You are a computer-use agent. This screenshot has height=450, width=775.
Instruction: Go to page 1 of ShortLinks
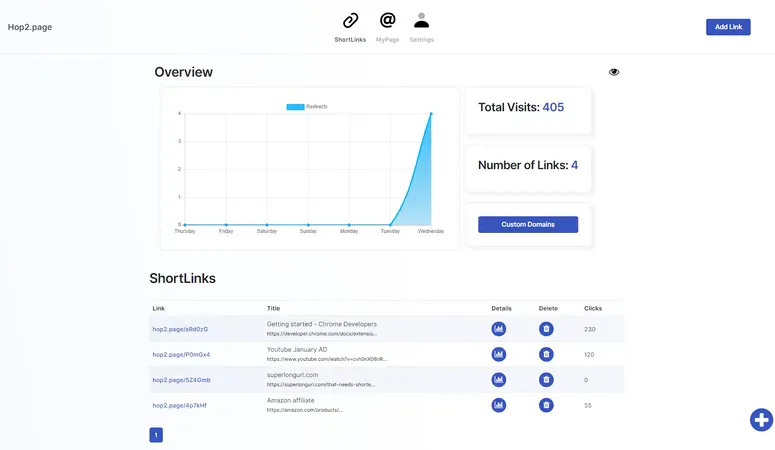click(156, 435)
